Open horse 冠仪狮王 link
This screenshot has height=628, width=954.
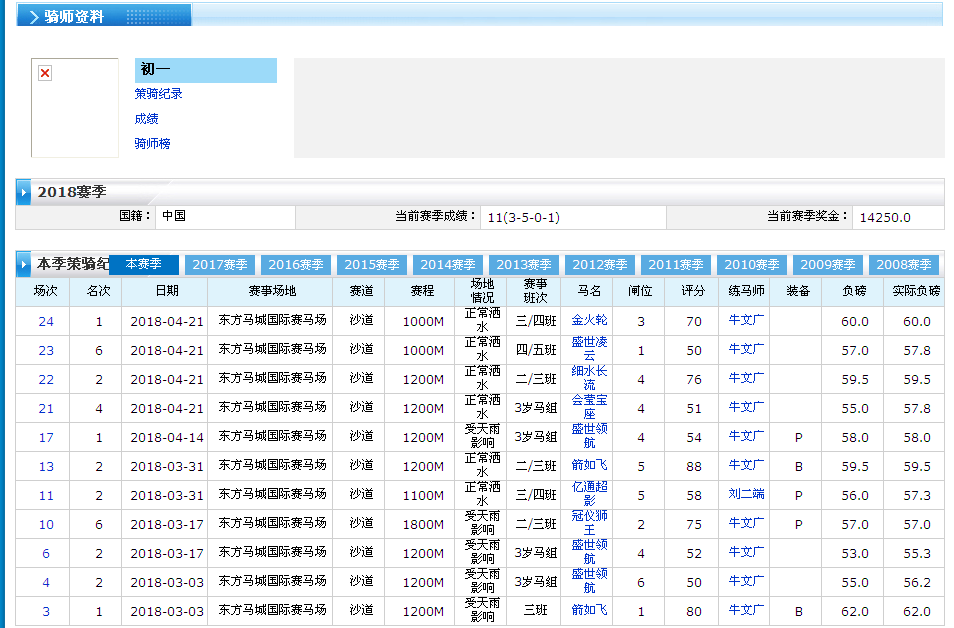coord(589,524)
